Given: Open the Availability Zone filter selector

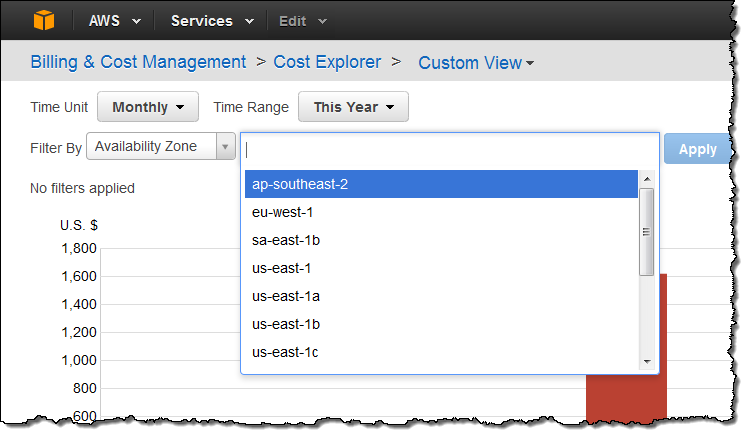Looking at the screenshot, I should (x=161, y=147).
